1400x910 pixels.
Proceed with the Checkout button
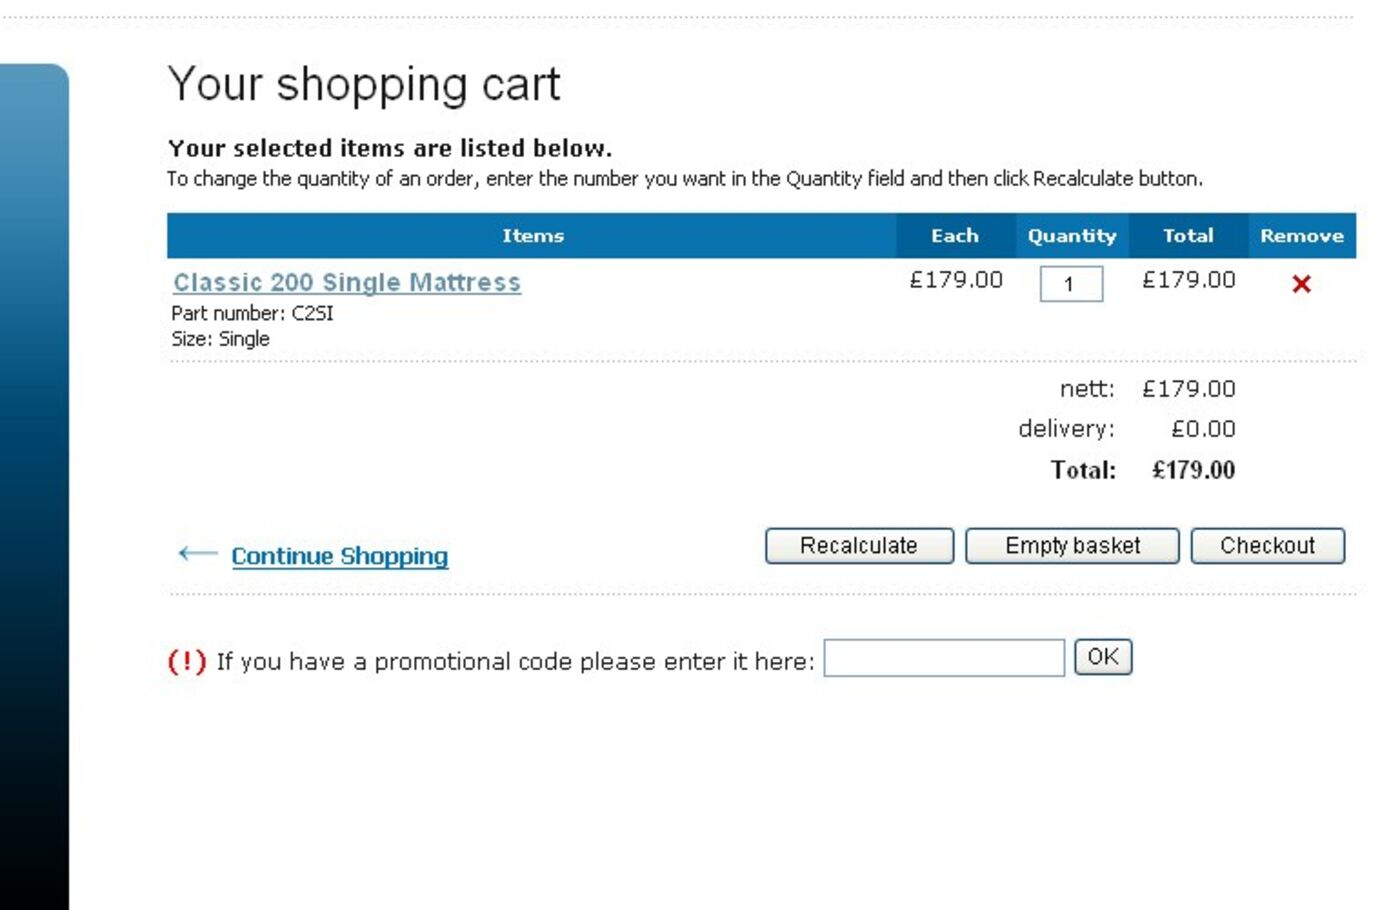pyautogui.click(x=1267, y=546)
